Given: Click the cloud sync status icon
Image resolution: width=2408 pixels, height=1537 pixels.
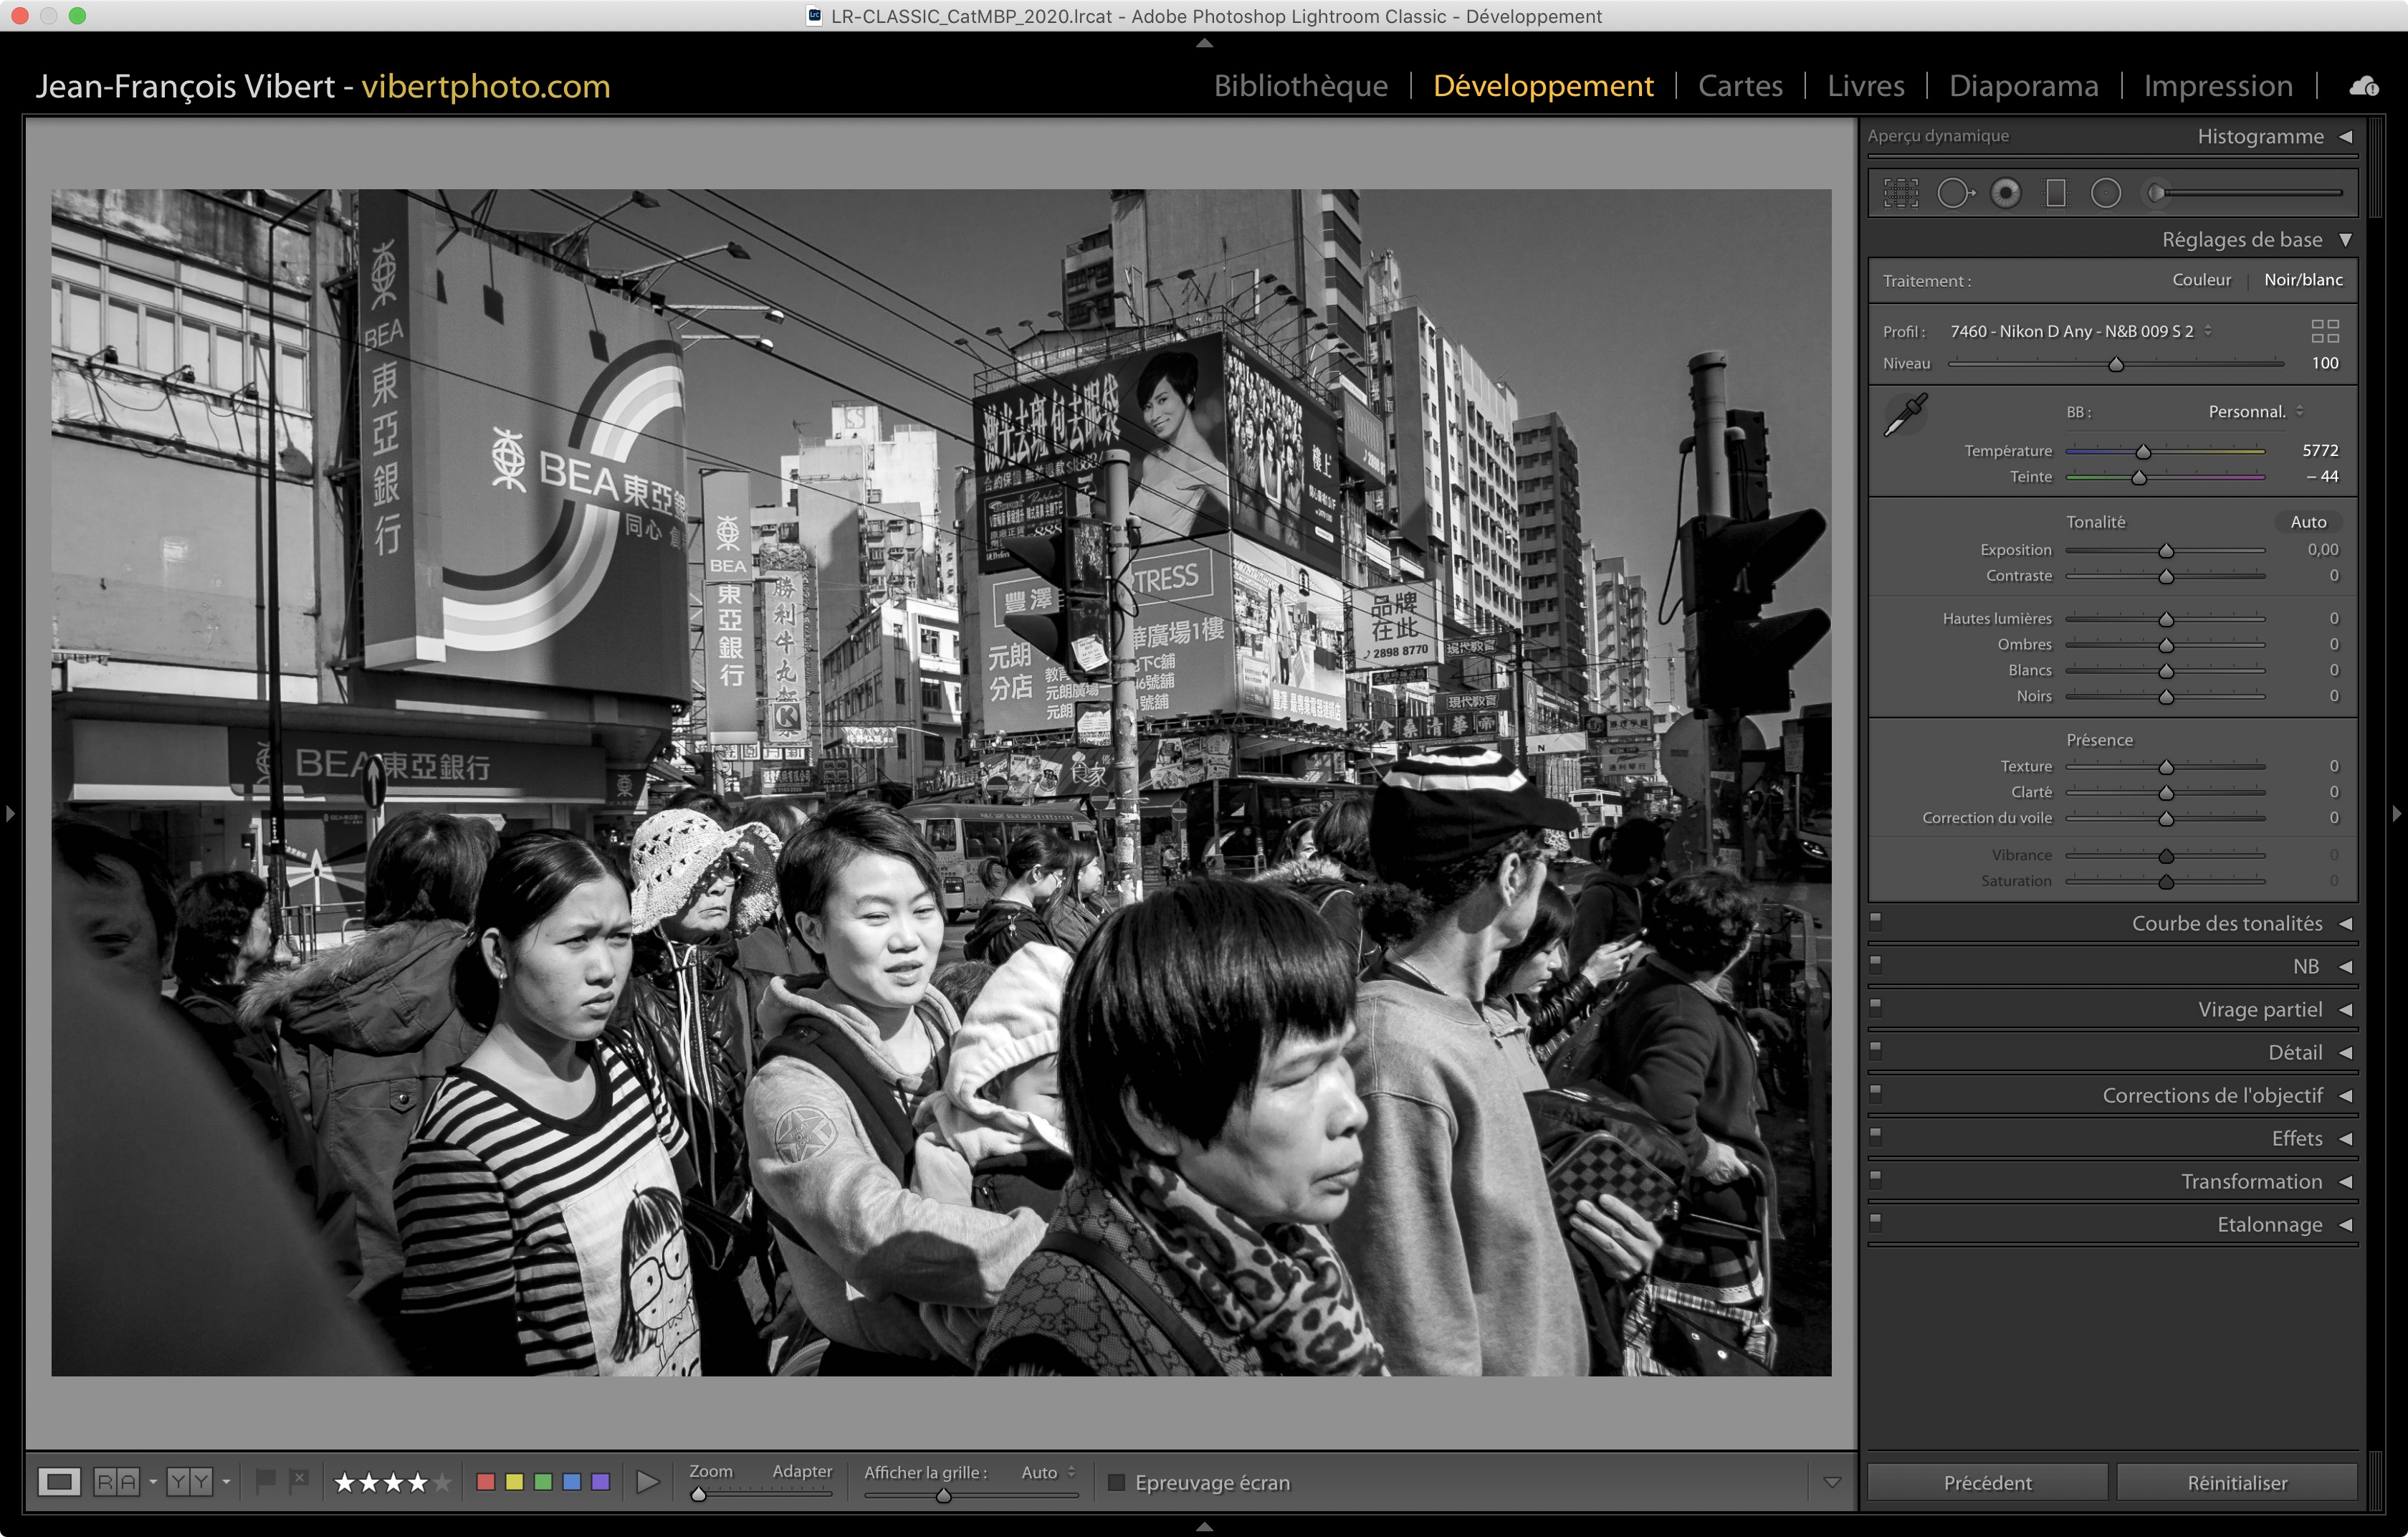Looking at the screenshot, I should (2364, 86).
